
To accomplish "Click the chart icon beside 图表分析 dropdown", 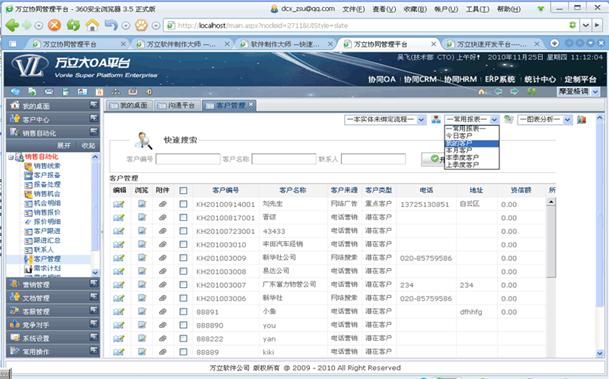I will pyautogui.click(x=581, y=120).
